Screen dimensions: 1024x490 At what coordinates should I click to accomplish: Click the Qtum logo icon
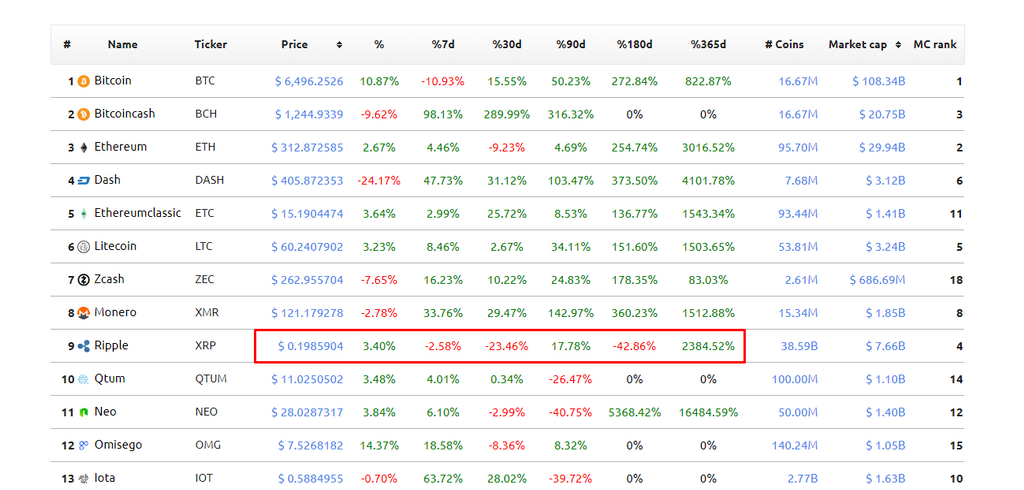tap(84, 380)
